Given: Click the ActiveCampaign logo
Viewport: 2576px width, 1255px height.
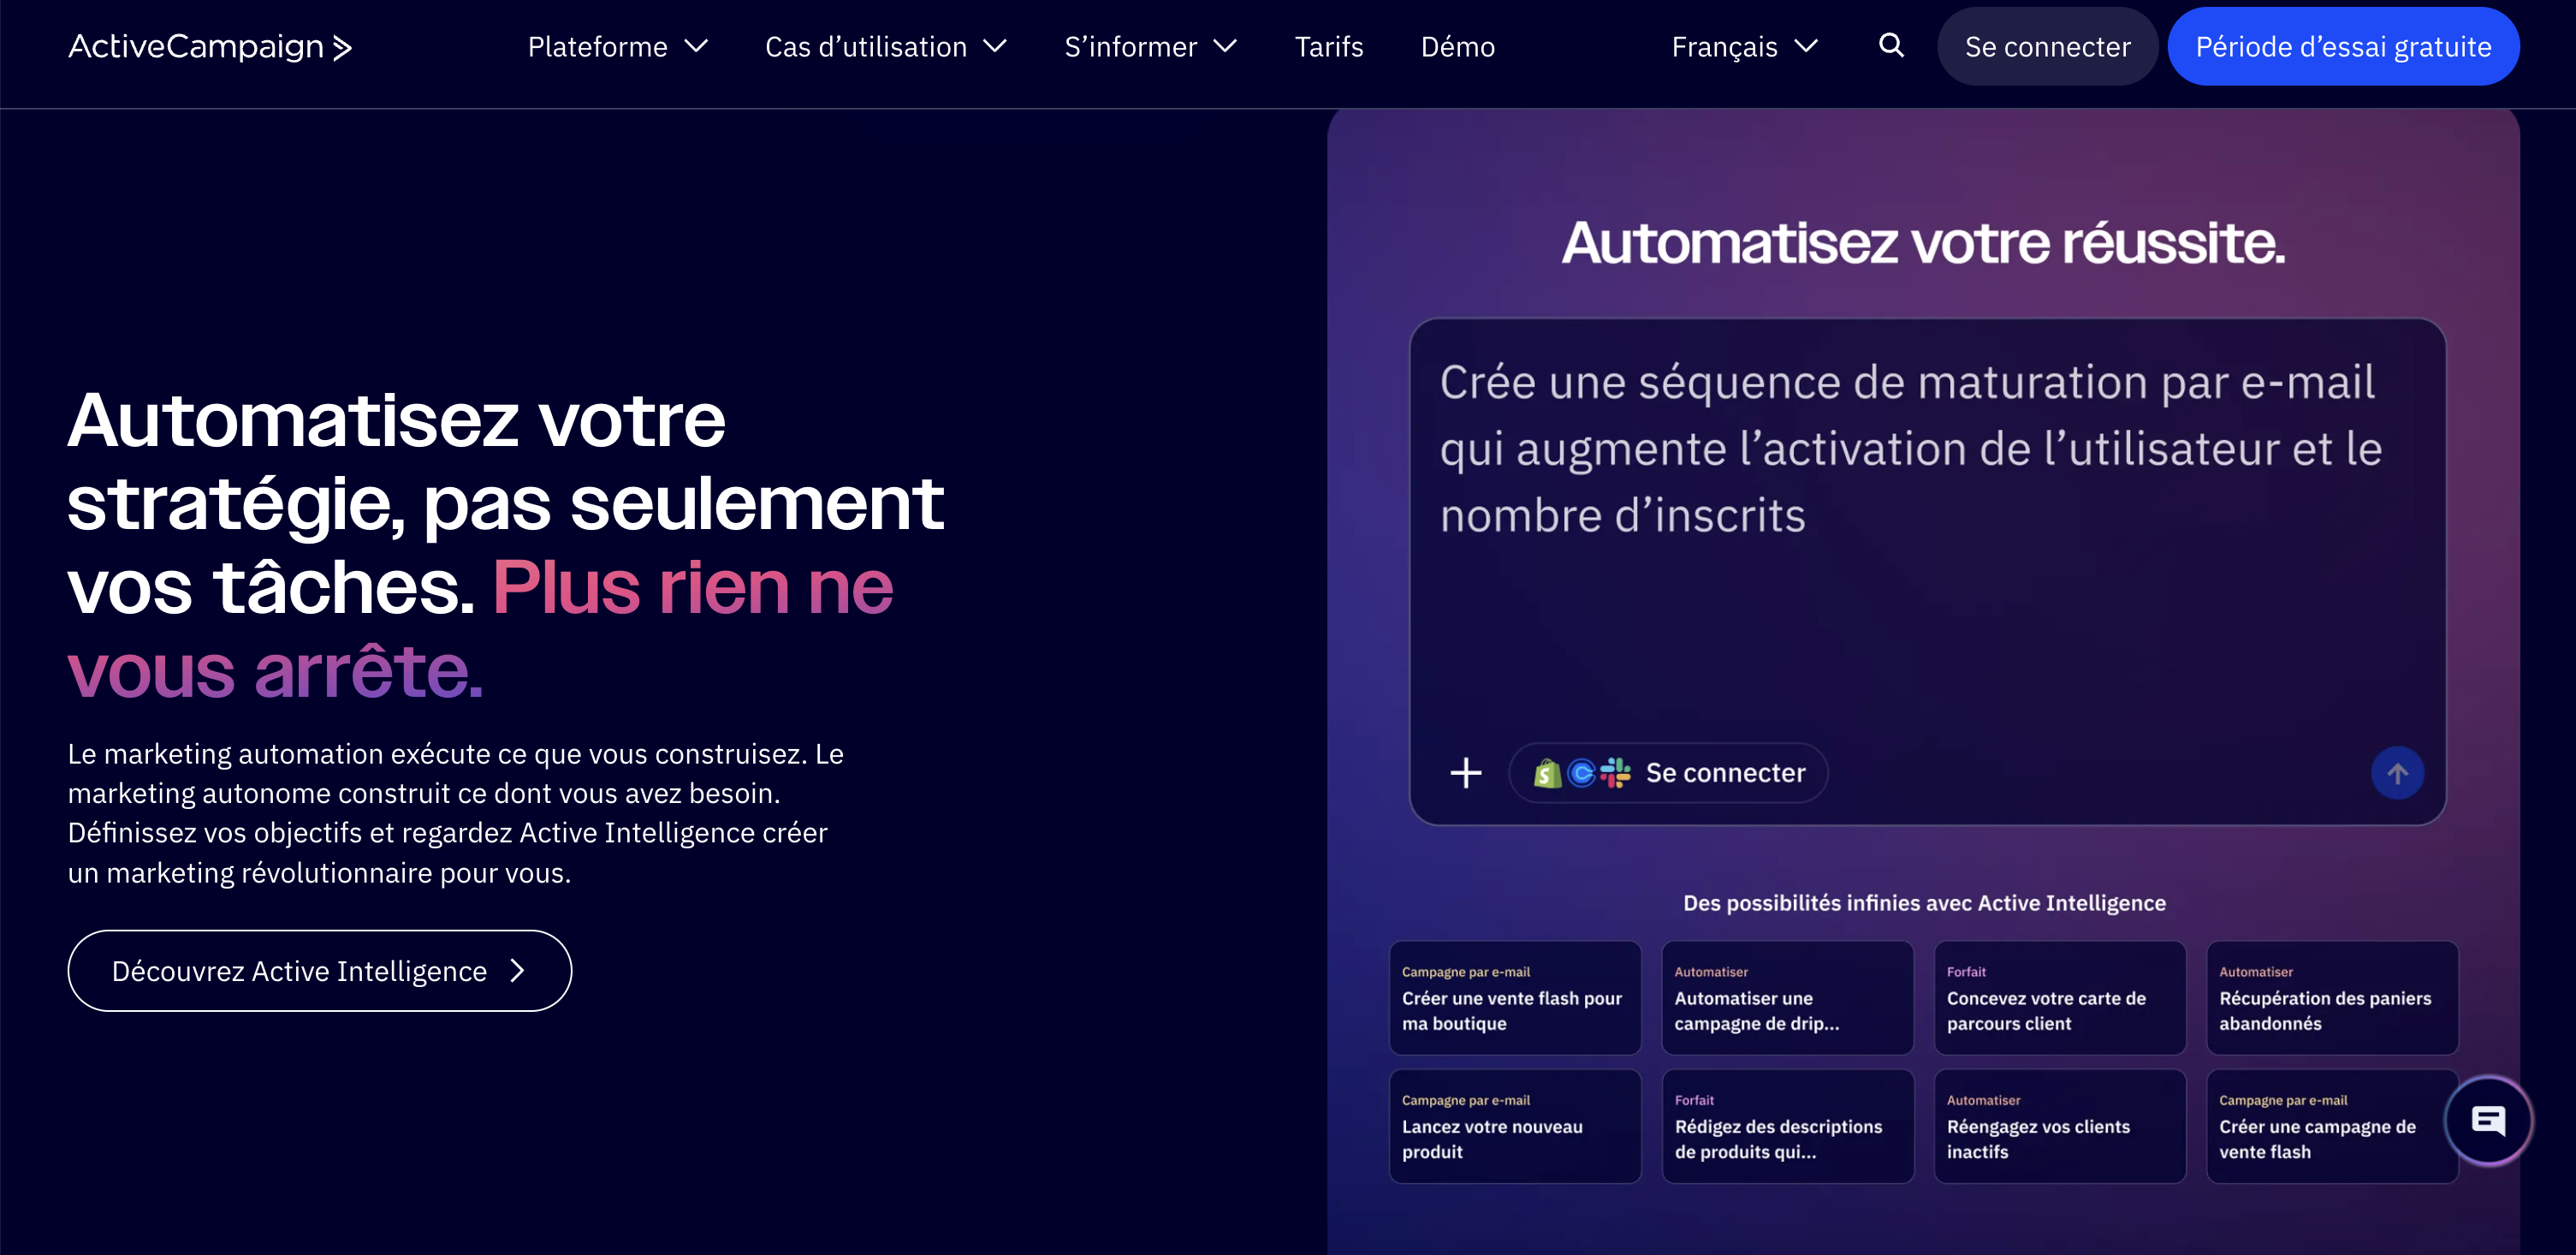Looking at the screenshot, I should click(209, 46).
